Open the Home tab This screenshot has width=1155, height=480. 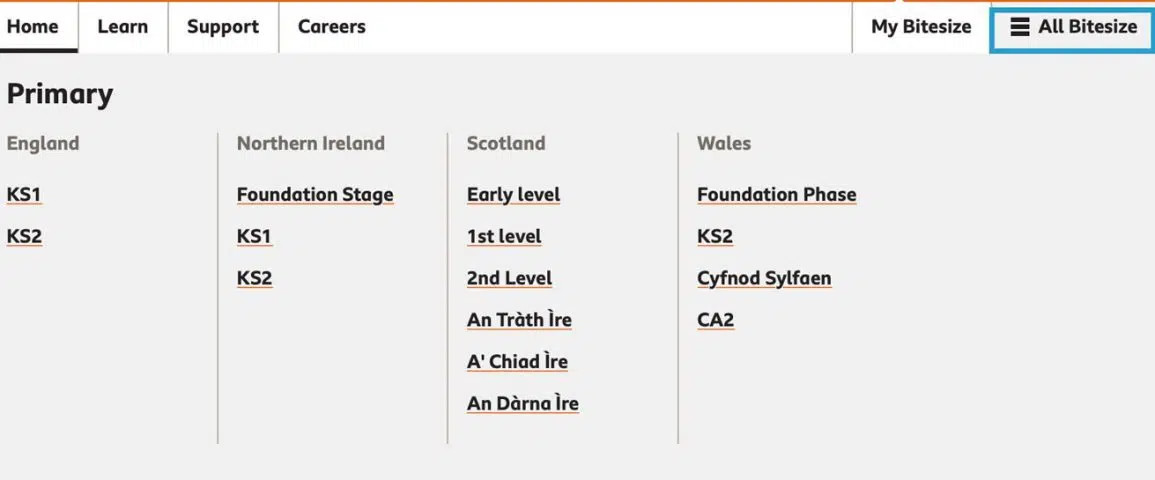32,27
